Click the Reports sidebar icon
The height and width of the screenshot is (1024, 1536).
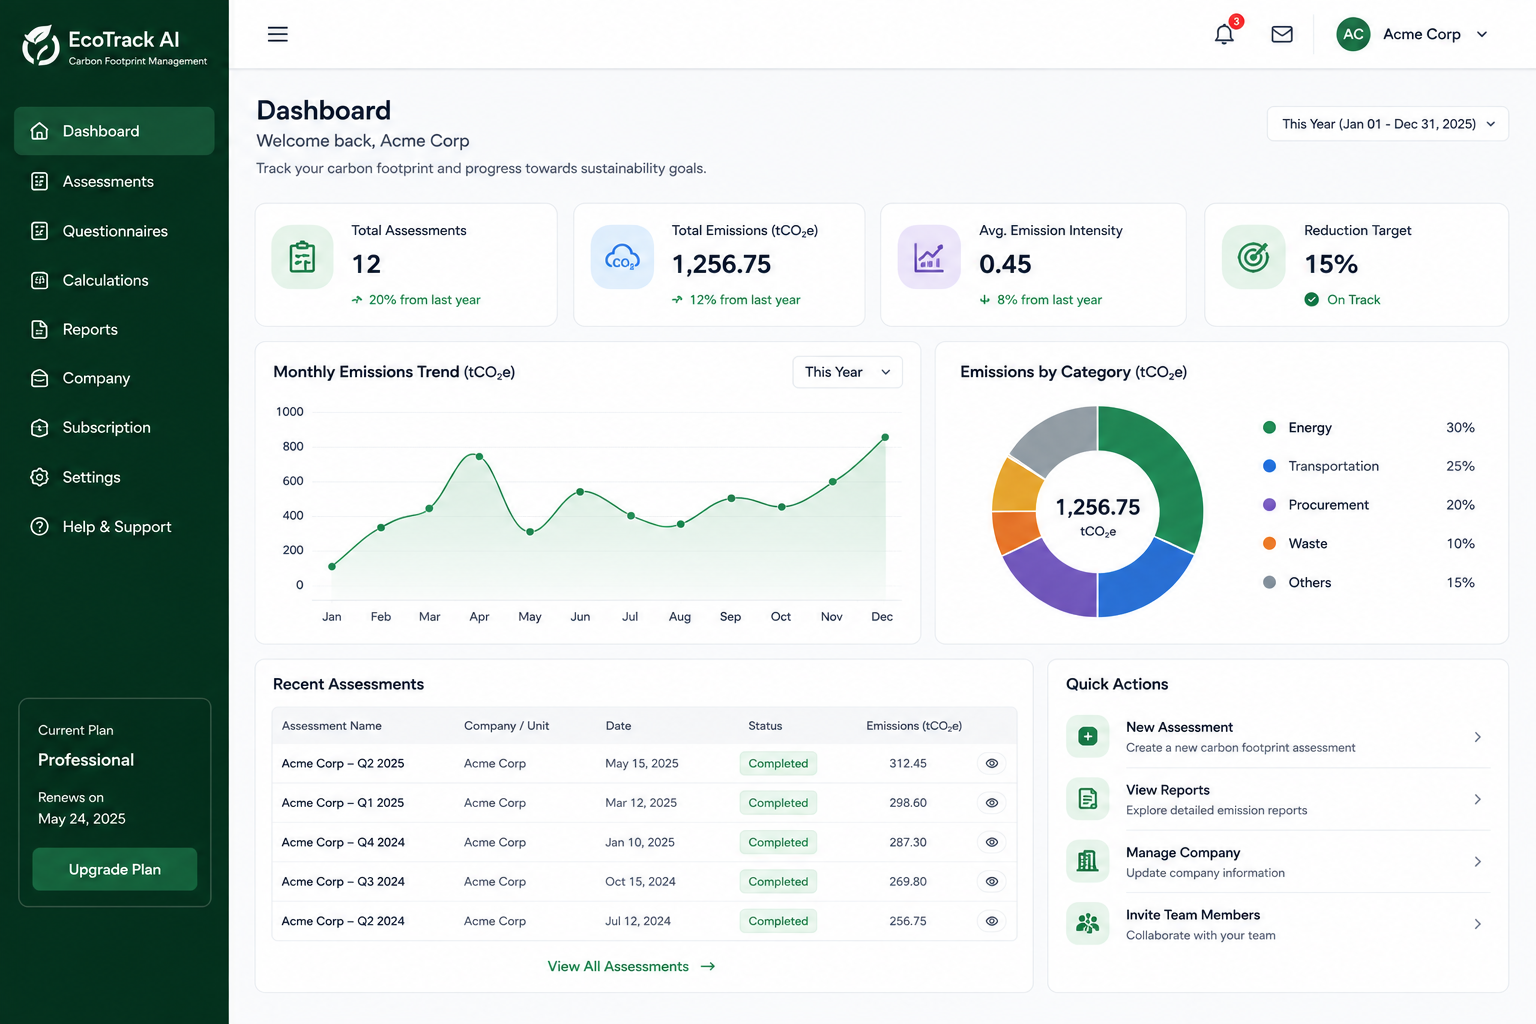click(x=40, y=329)
